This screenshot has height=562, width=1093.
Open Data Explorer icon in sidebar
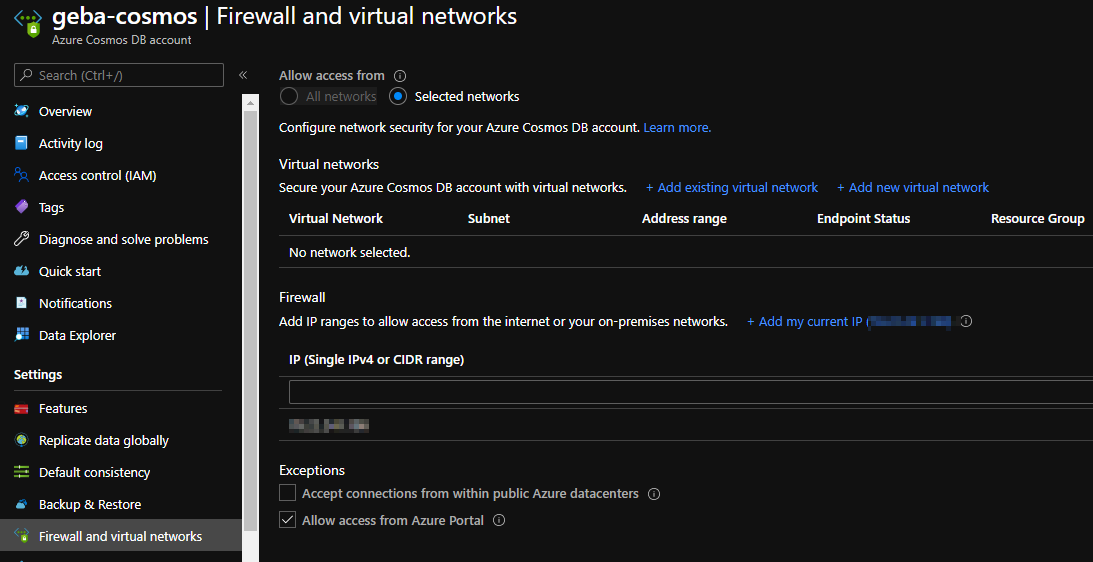21,335
